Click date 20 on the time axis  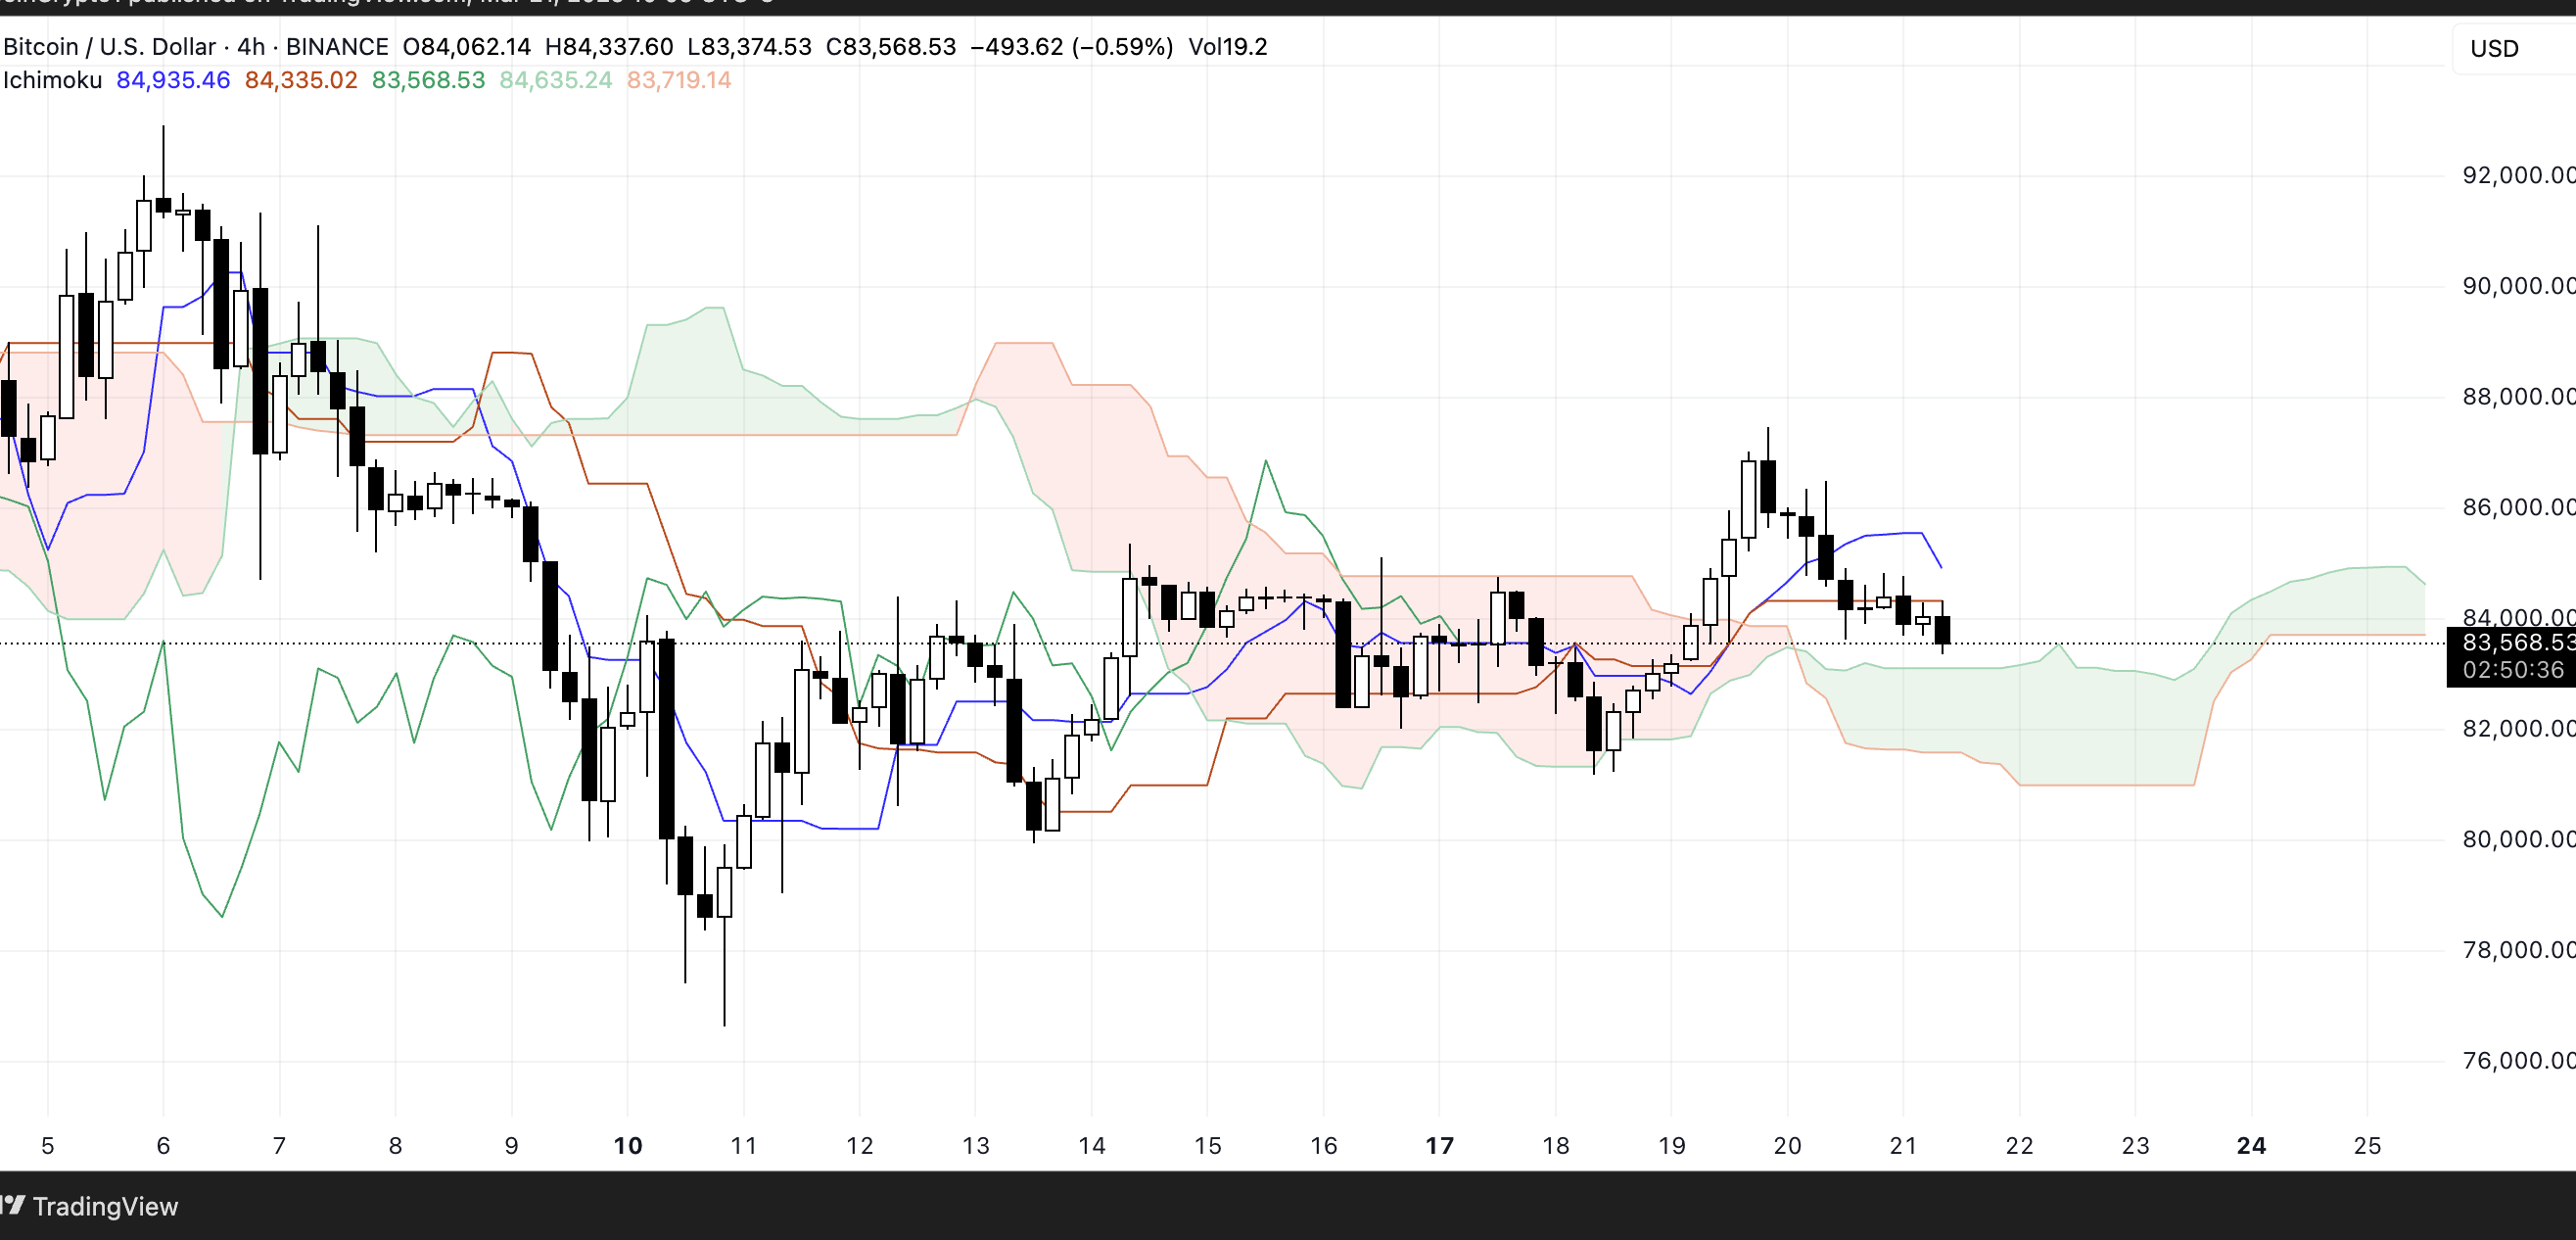(1787, 1146)
